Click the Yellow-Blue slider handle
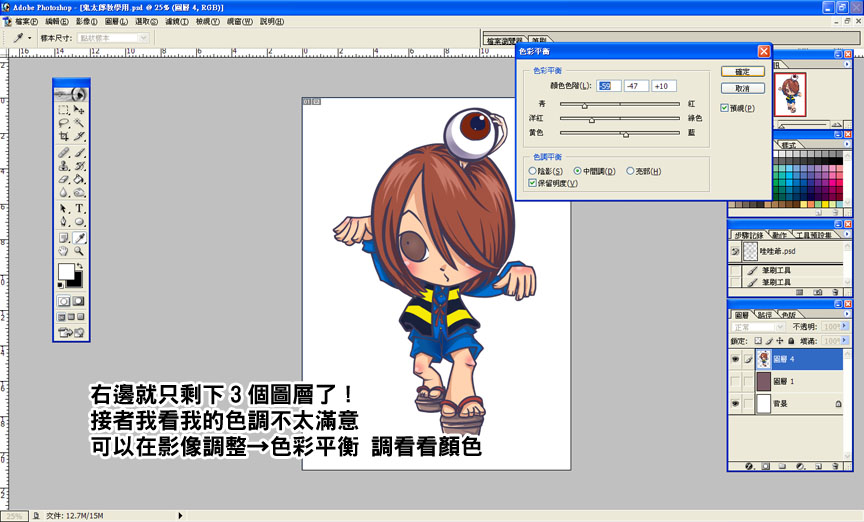Image resolution: width=864 pixels, height=522 pixels. [x=625, y=134]
